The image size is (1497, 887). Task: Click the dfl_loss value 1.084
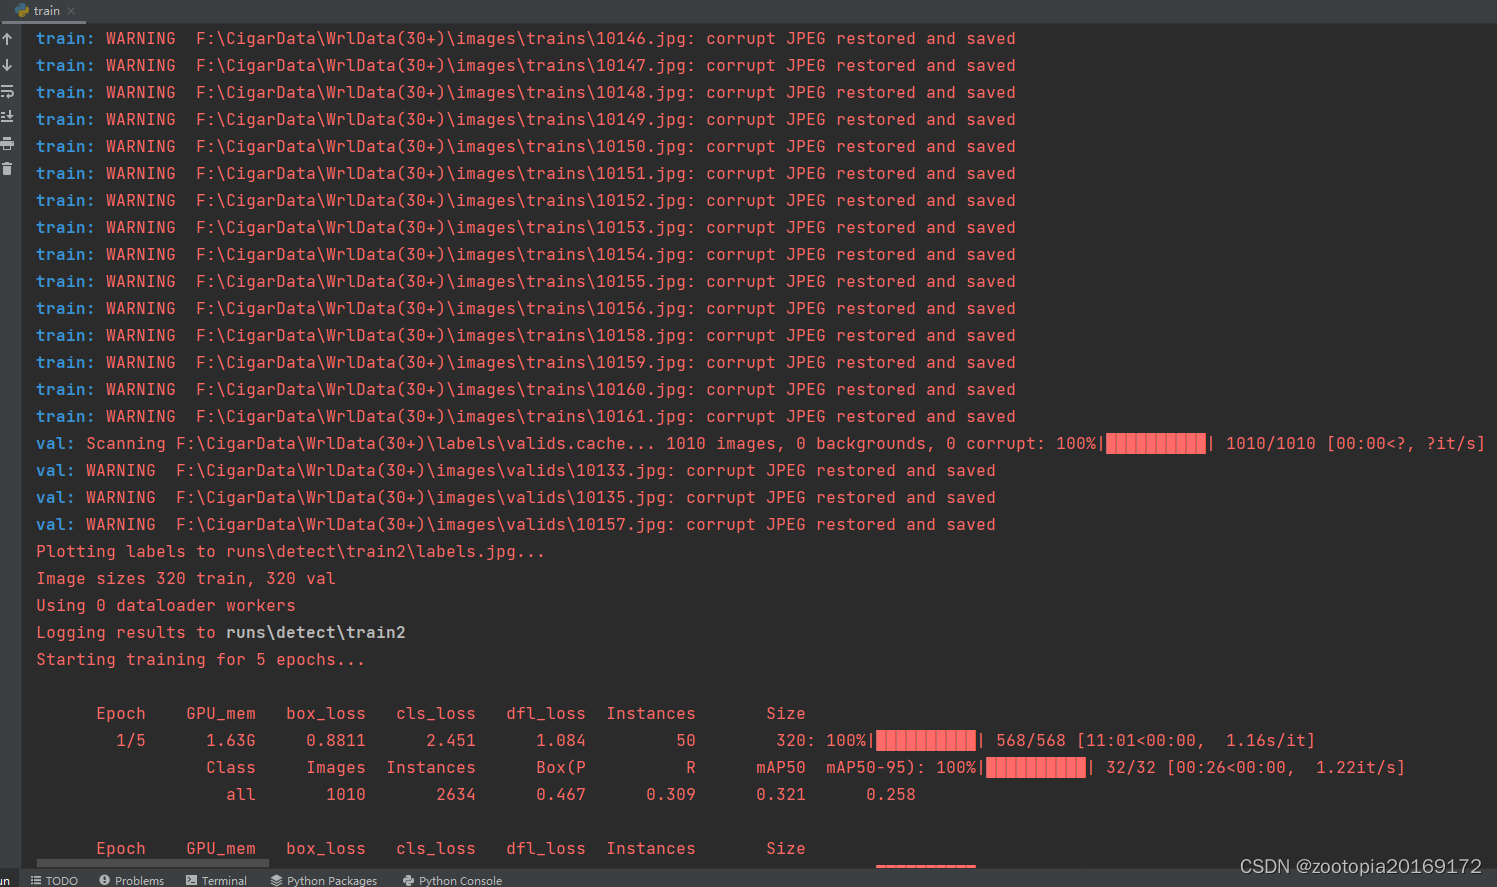pyautogui.click(x=561, y=741)
